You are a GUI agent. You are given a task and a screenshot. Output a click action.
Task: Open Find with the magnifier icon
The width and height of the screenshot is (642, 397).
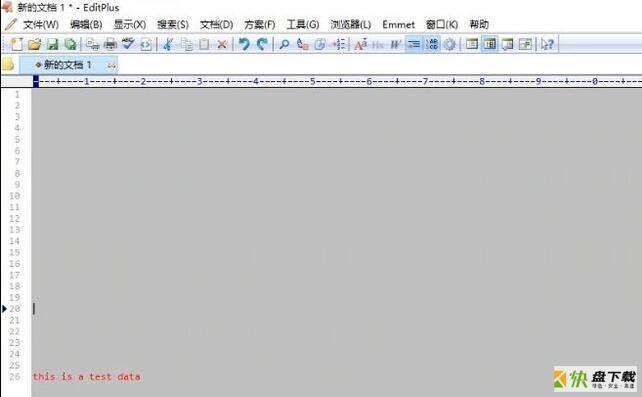(x=284, y=44)
